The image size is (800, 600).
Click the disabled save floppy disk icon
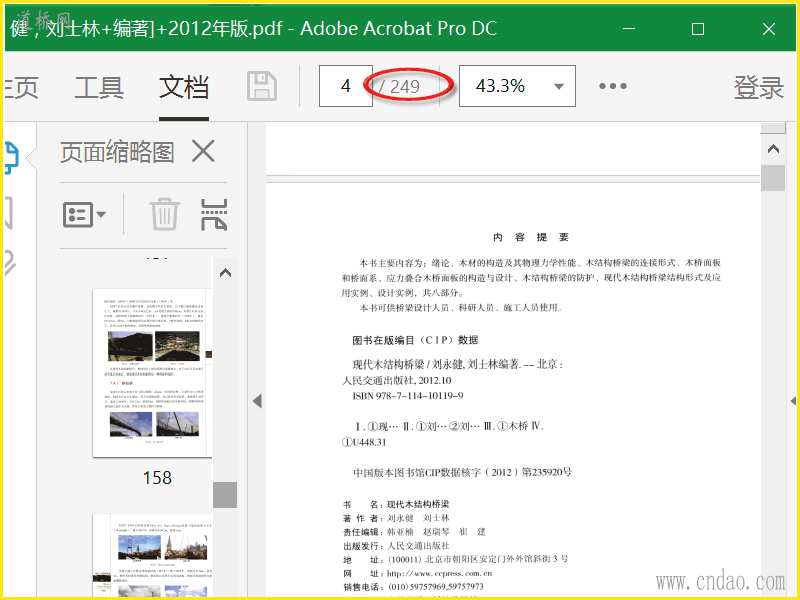(262, 86)
